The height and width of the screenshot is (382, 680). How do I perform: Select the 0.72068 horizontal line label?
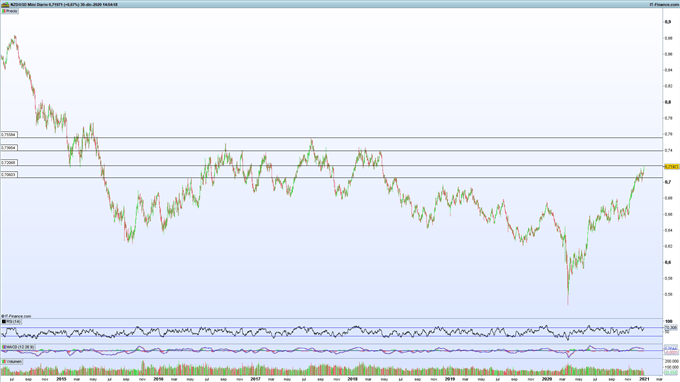9,163
